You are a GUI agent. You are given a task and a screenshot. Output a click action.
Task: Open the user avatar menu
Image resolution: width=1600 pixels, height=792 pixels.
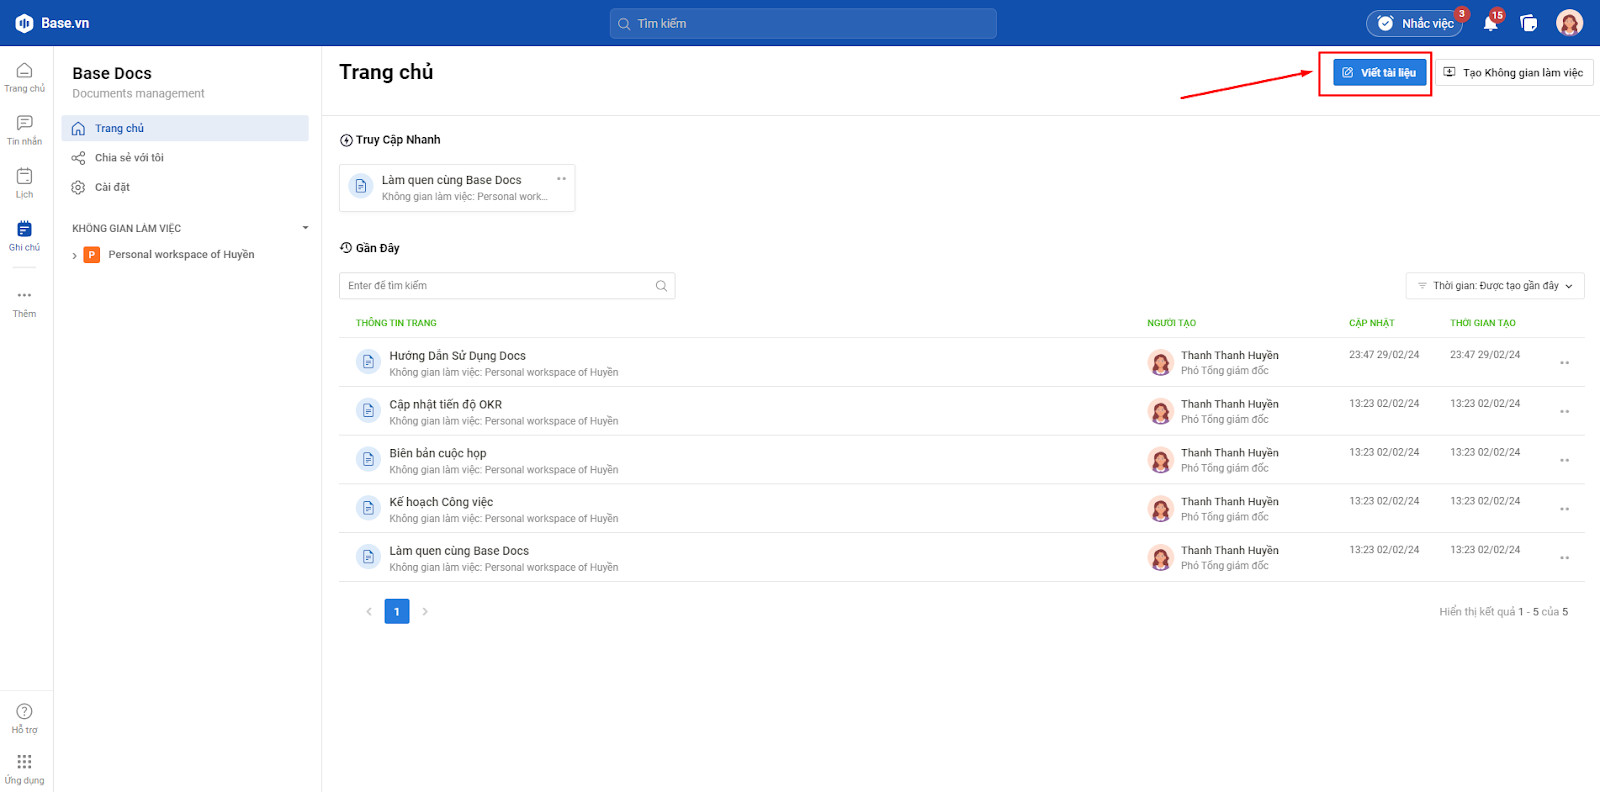pyautogui.click(x=1569, y=23)
